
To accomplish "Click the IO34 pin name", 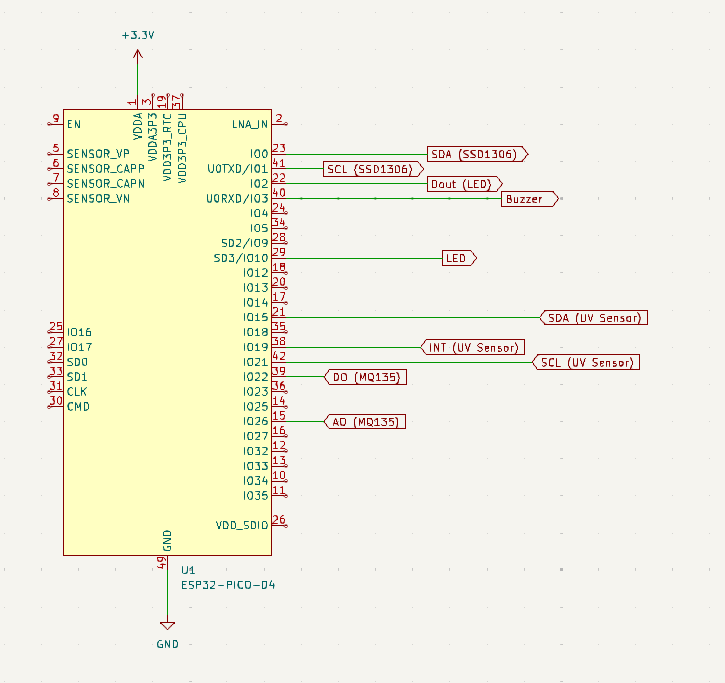I will (x=256, y=480).
